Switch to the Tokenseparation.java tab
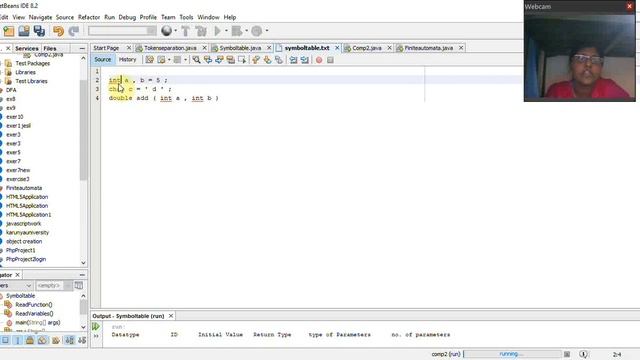The image size is (640, 360). (170, 48)
